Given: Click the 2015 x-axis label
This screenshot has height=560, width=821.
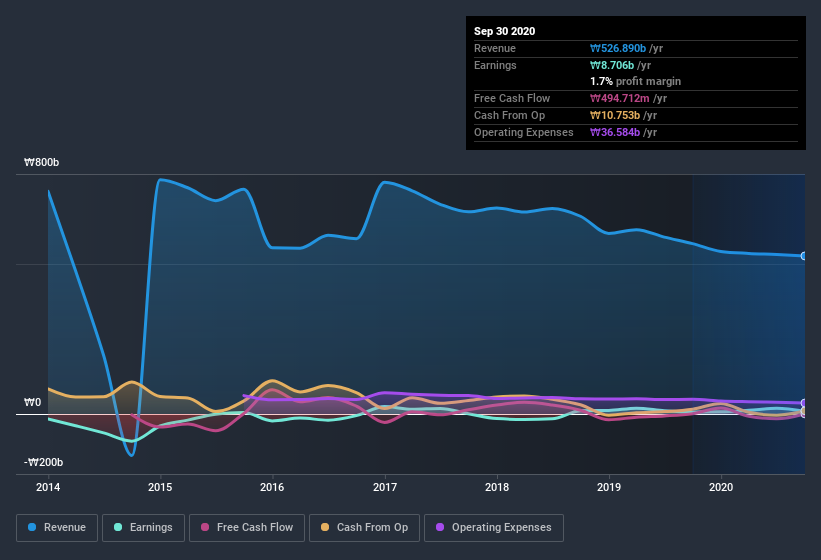Looking at the screenshot, I should (160, 487).
